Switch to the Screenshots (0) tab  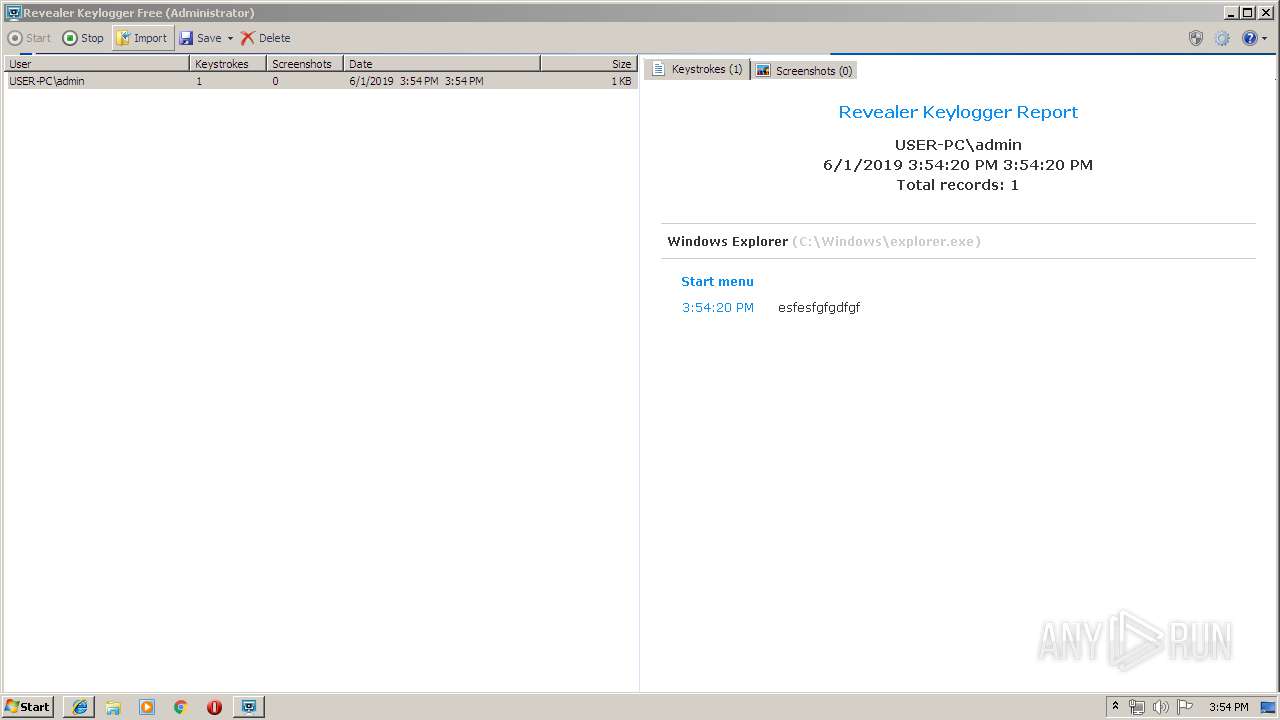coord(804,70)
